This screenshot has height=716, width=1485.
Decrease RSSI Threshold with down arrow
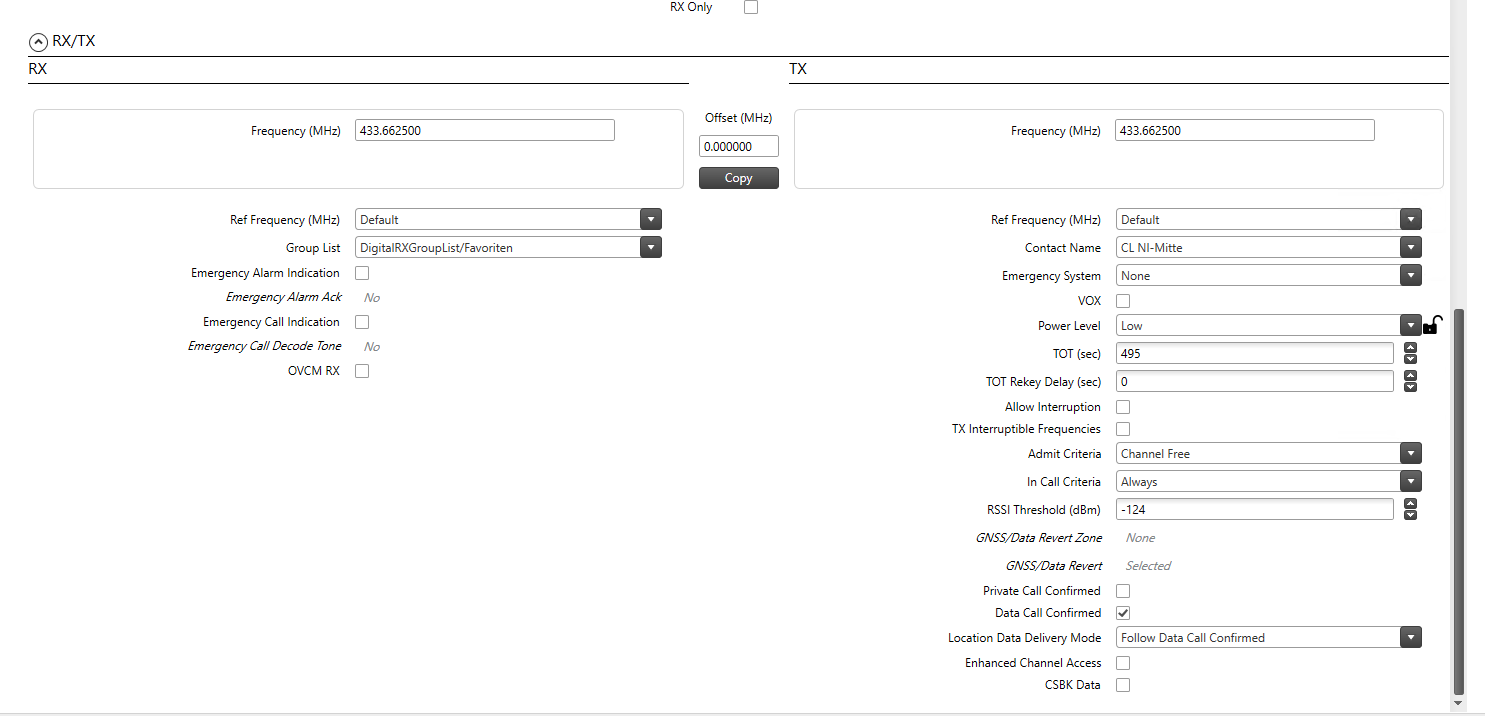click(x=1410, y=515)
